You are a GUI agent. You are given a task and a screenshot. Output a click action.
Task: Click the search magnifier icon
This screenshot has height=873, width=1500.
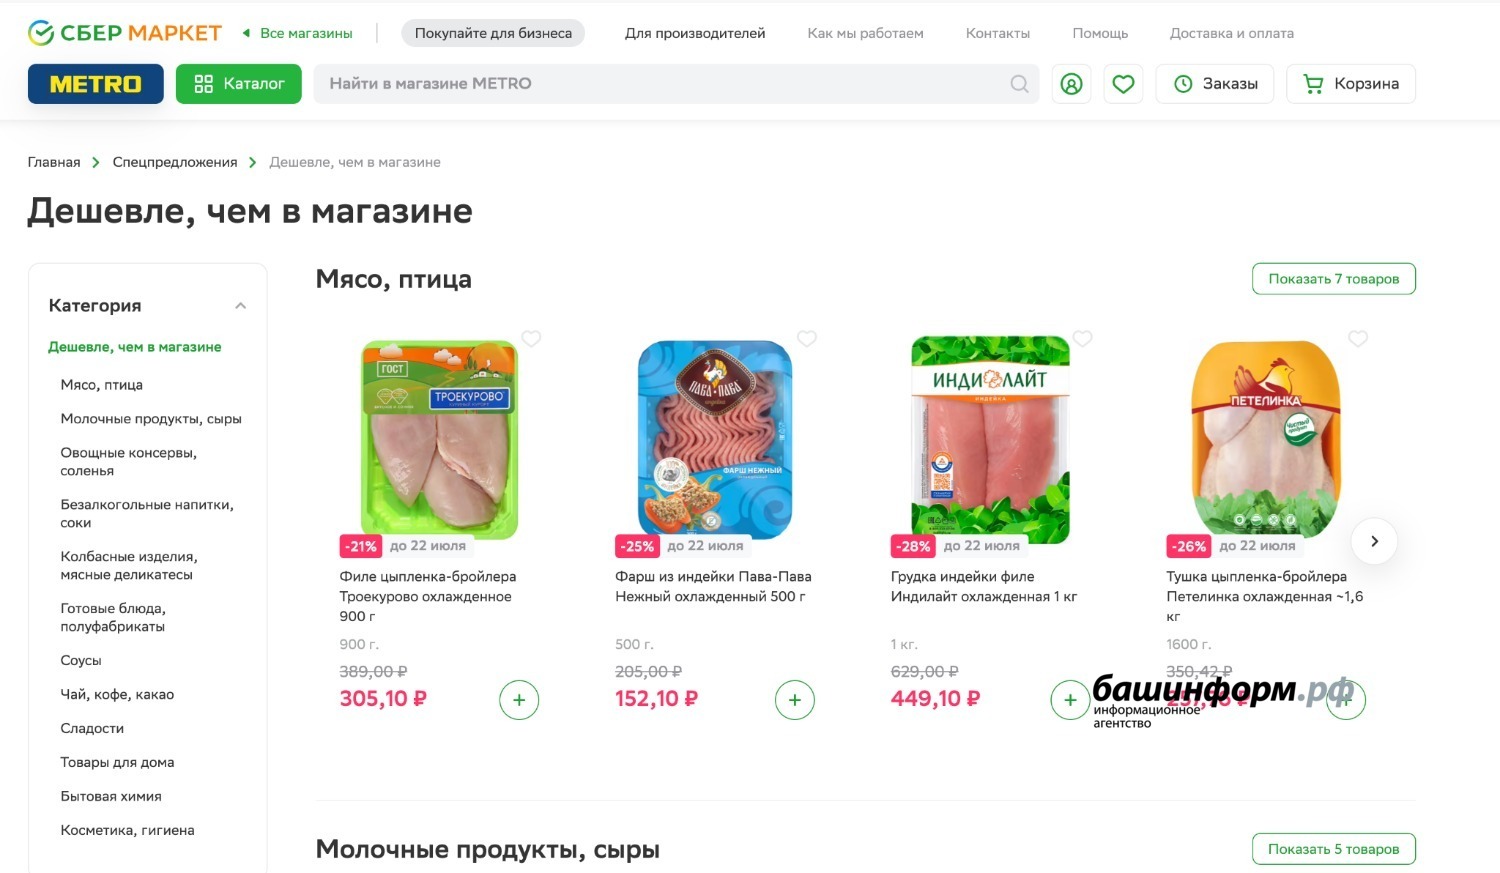point(1019,84)
